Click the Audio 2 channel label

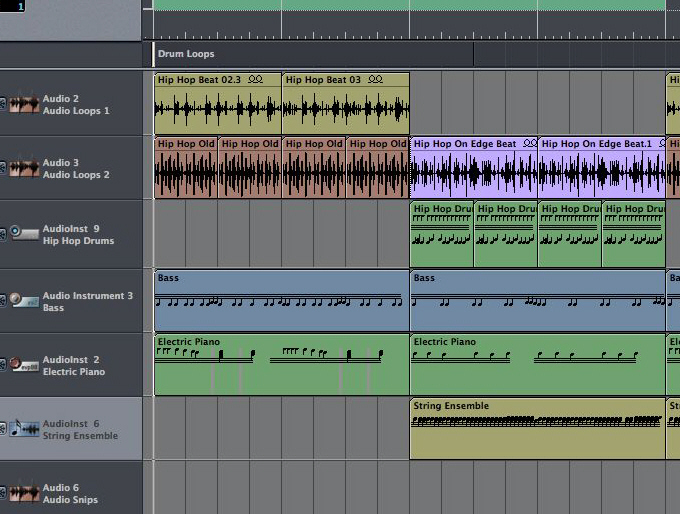60,98
